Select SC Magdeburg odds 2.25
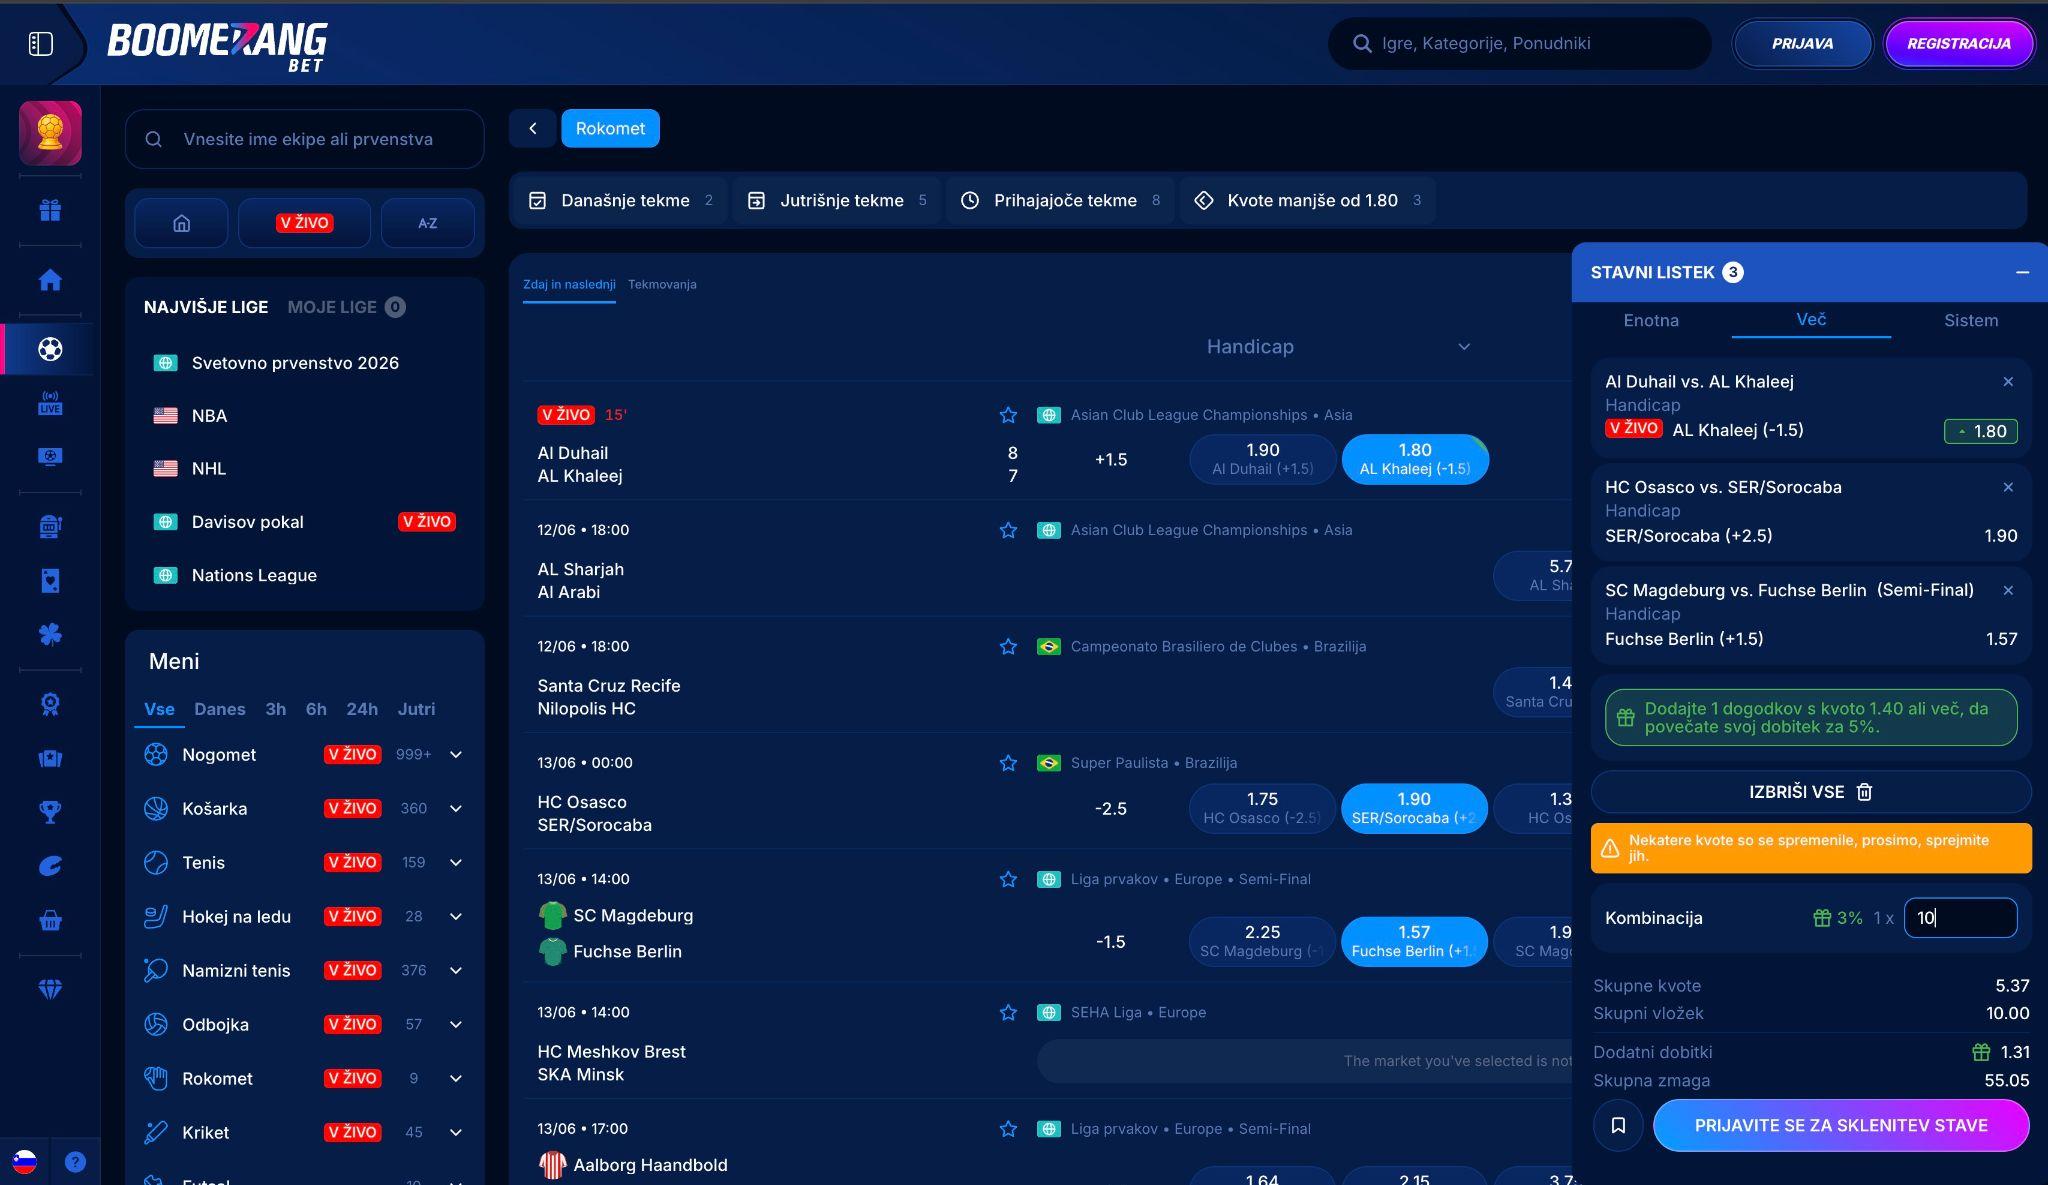The image size is (2048, 1185). [1262, 941]
